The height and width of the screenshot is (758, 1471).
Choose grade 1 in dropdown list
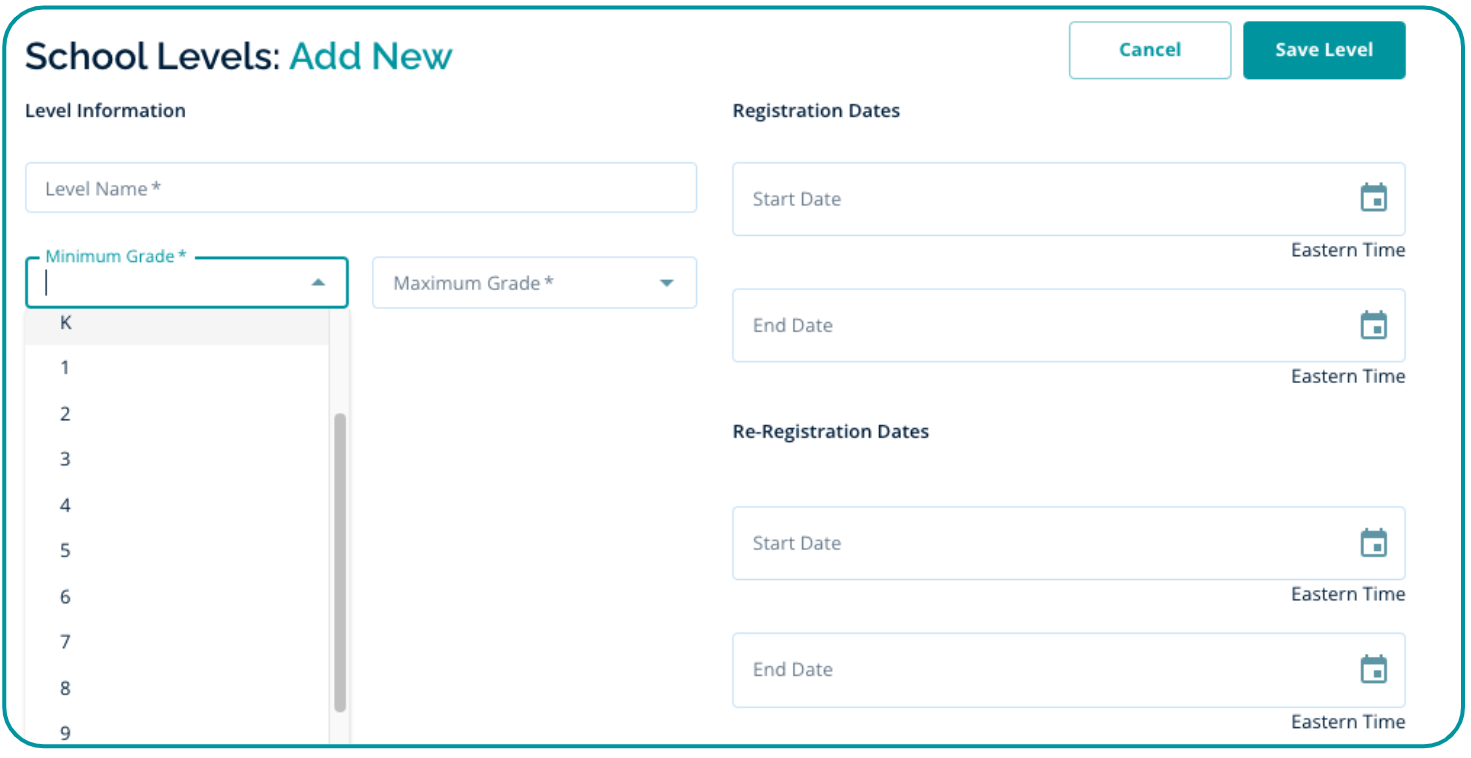click(66, 368)
